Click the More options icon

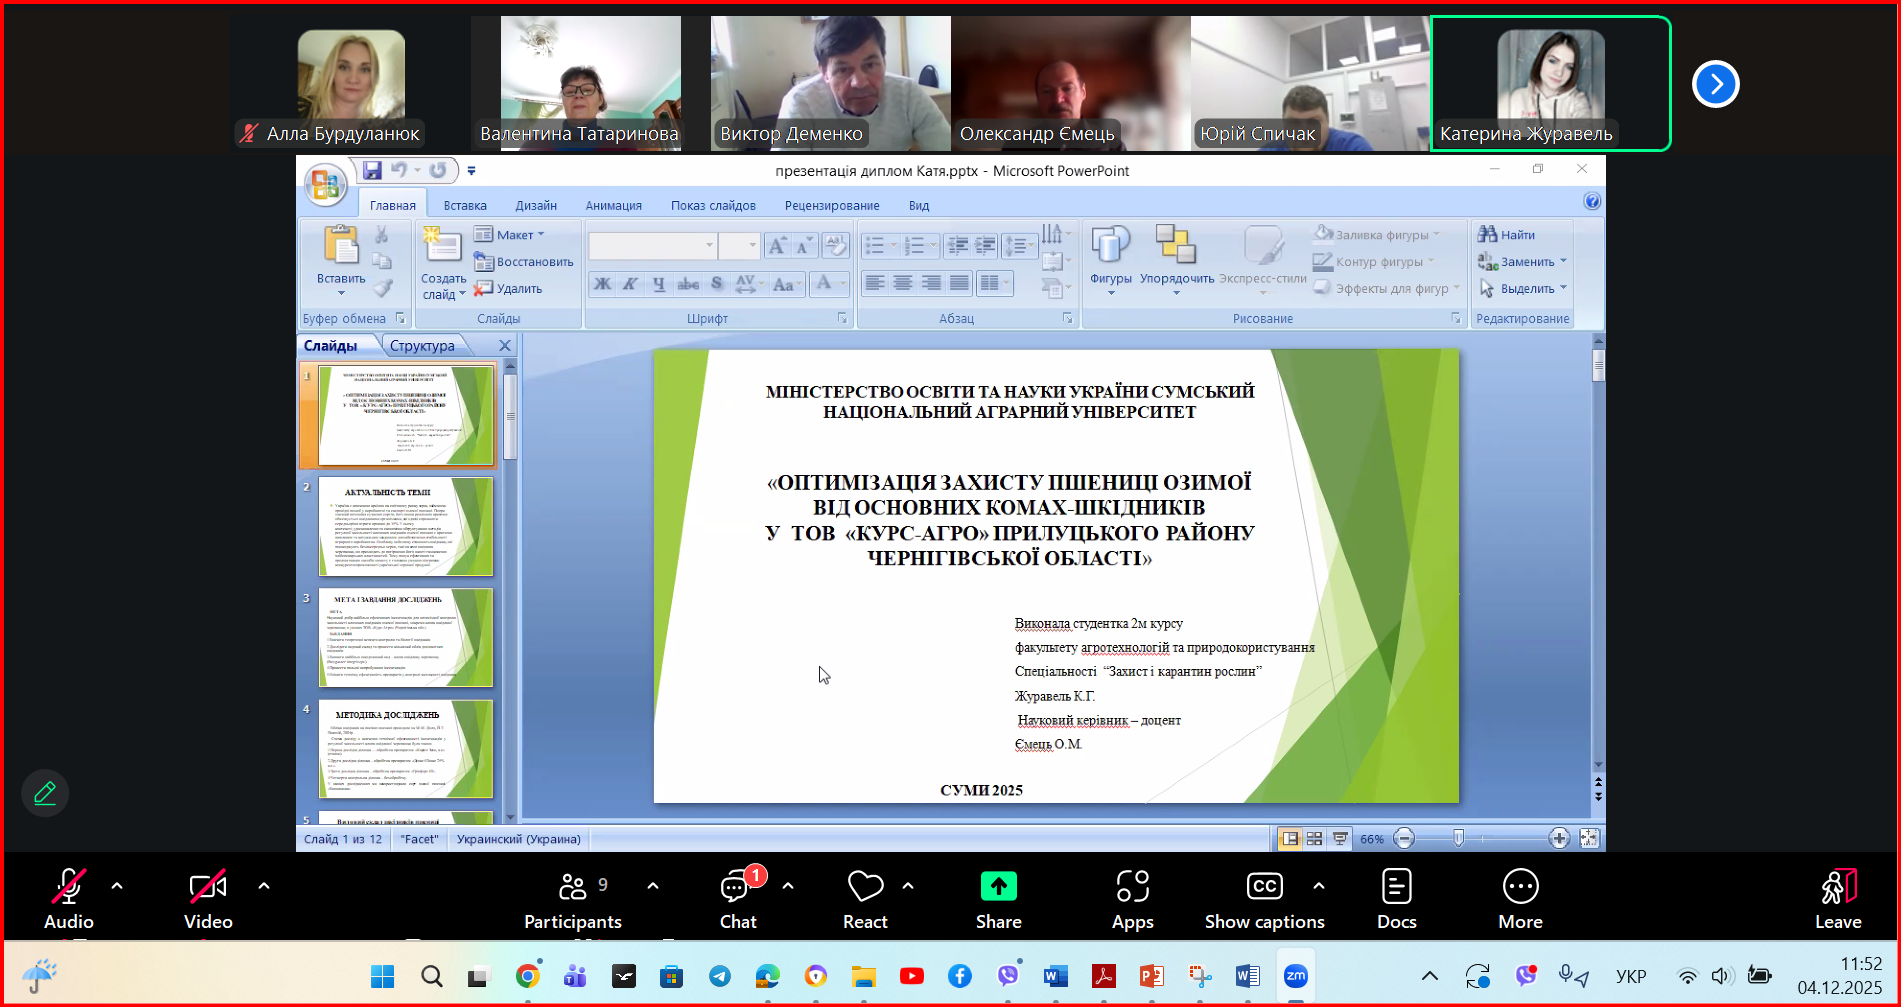coord(1520,887)
